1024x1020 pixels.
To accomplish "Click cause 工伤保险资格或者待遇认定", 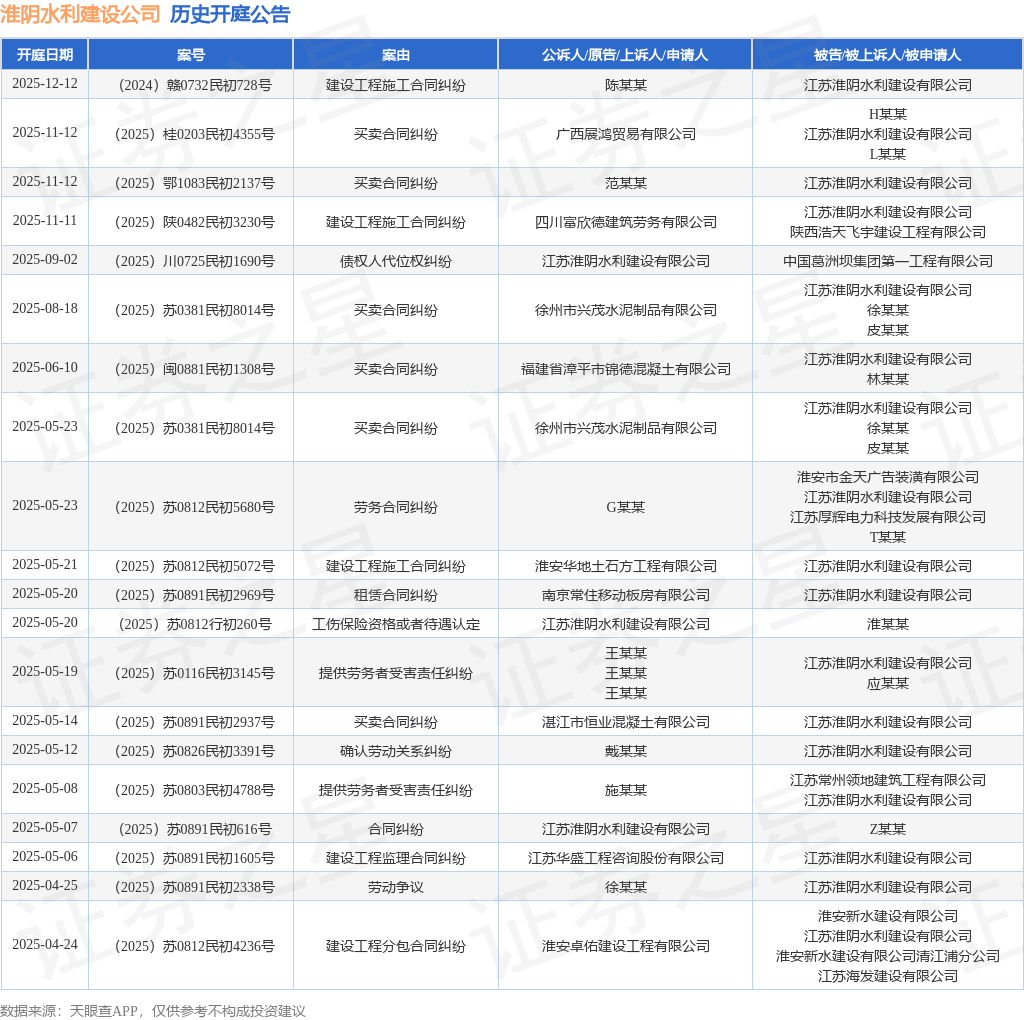I will [x=396, y=624].
